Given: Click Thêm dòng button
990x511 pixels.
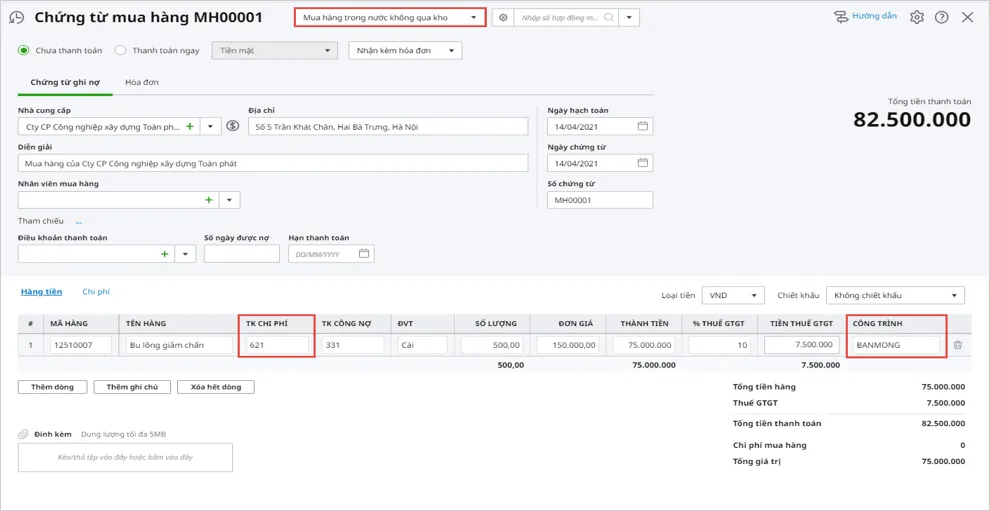Looking at the screenshot, I should point(52,387).
